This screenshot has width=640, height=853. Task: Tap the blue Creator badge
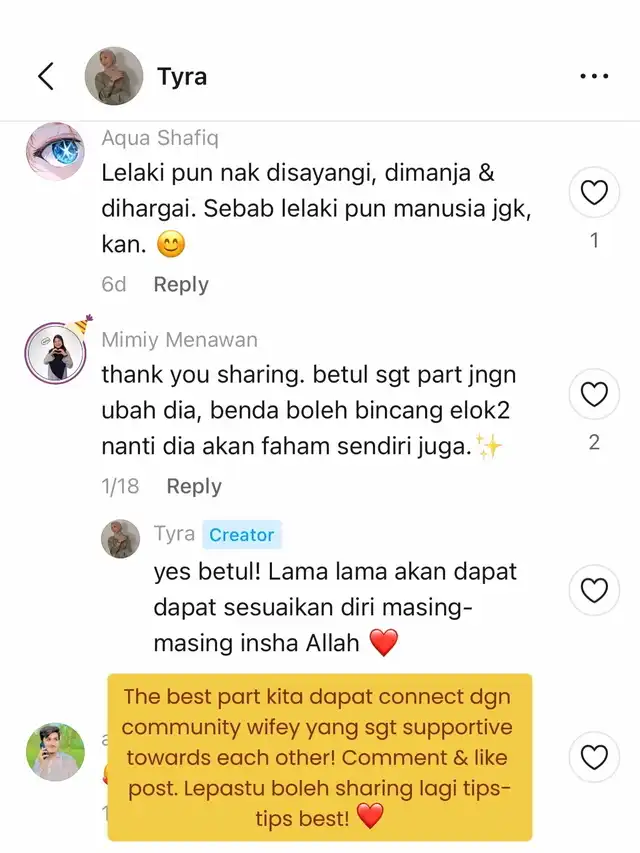click(x=242, y=535)
